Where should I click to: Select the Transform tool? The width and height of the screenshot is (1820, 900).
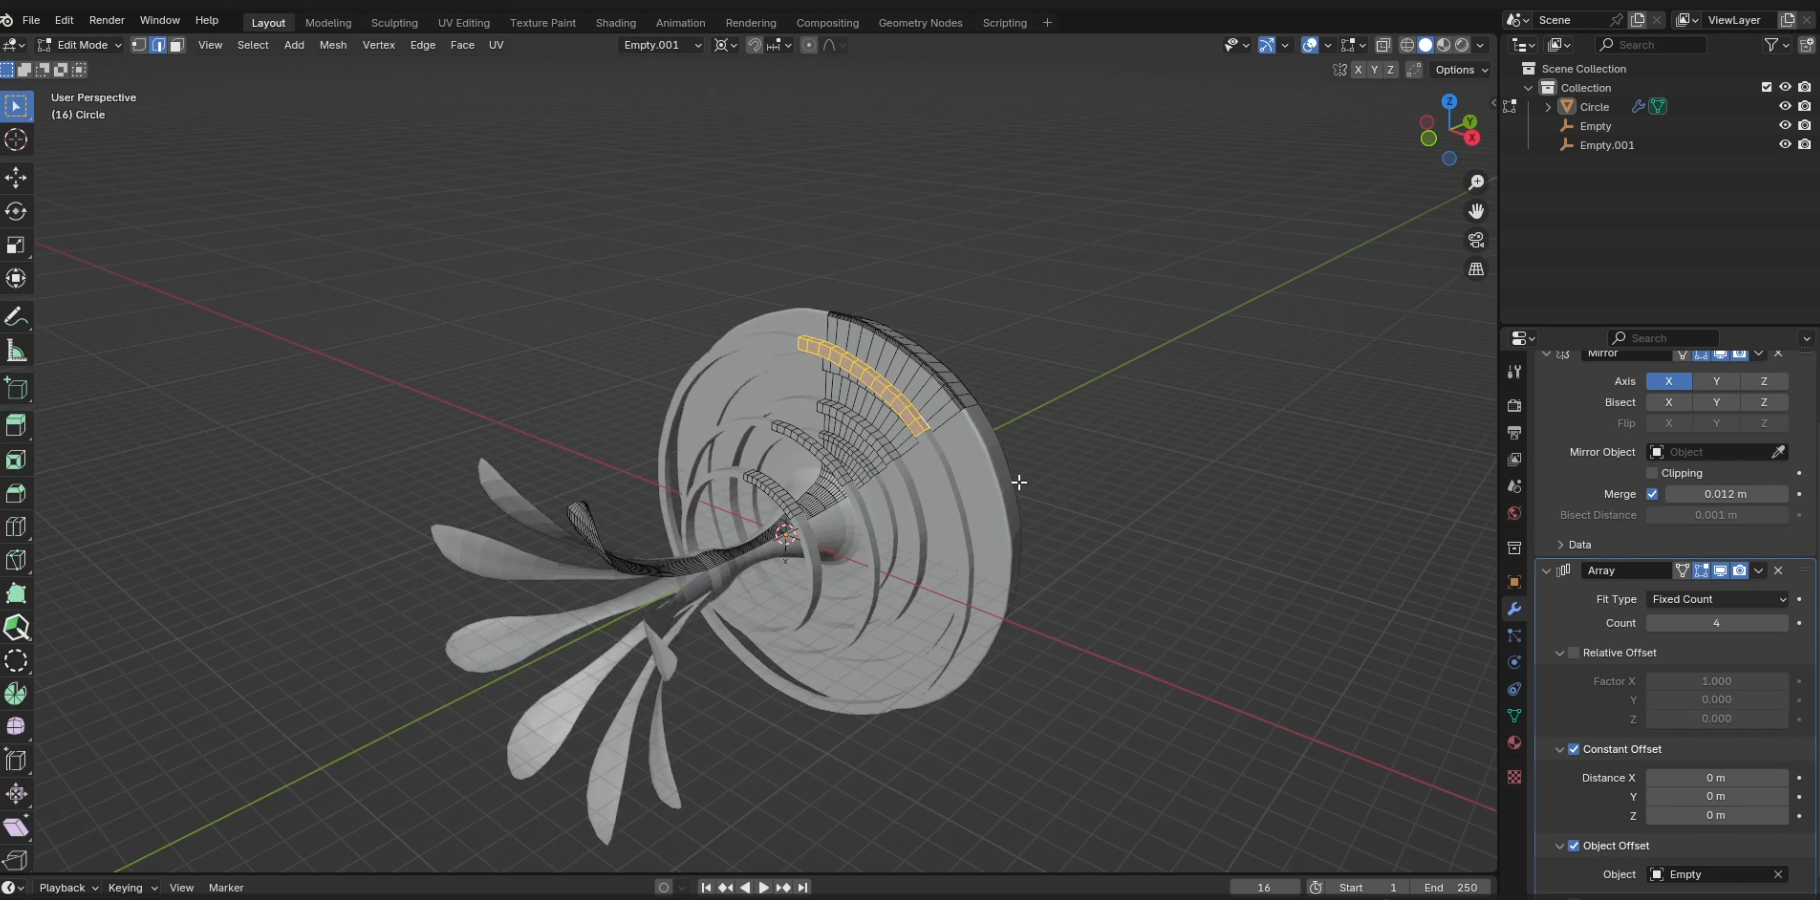tap(16, 278)
